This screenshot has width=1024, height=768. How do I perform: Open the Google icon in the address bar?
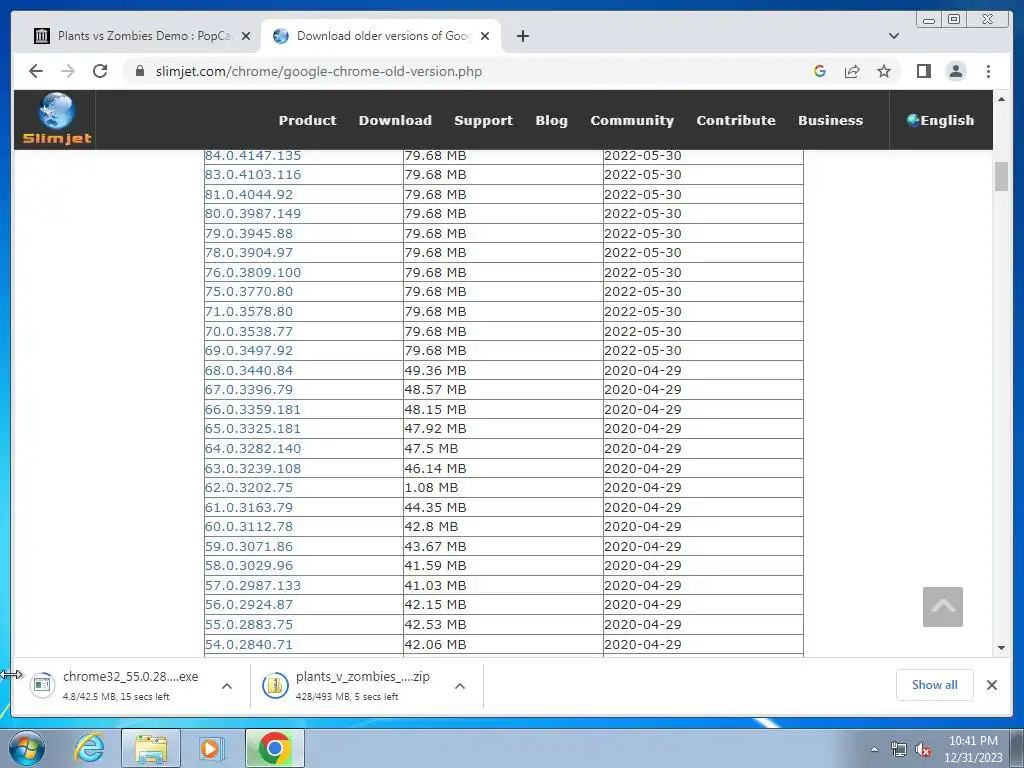point(820,71)
